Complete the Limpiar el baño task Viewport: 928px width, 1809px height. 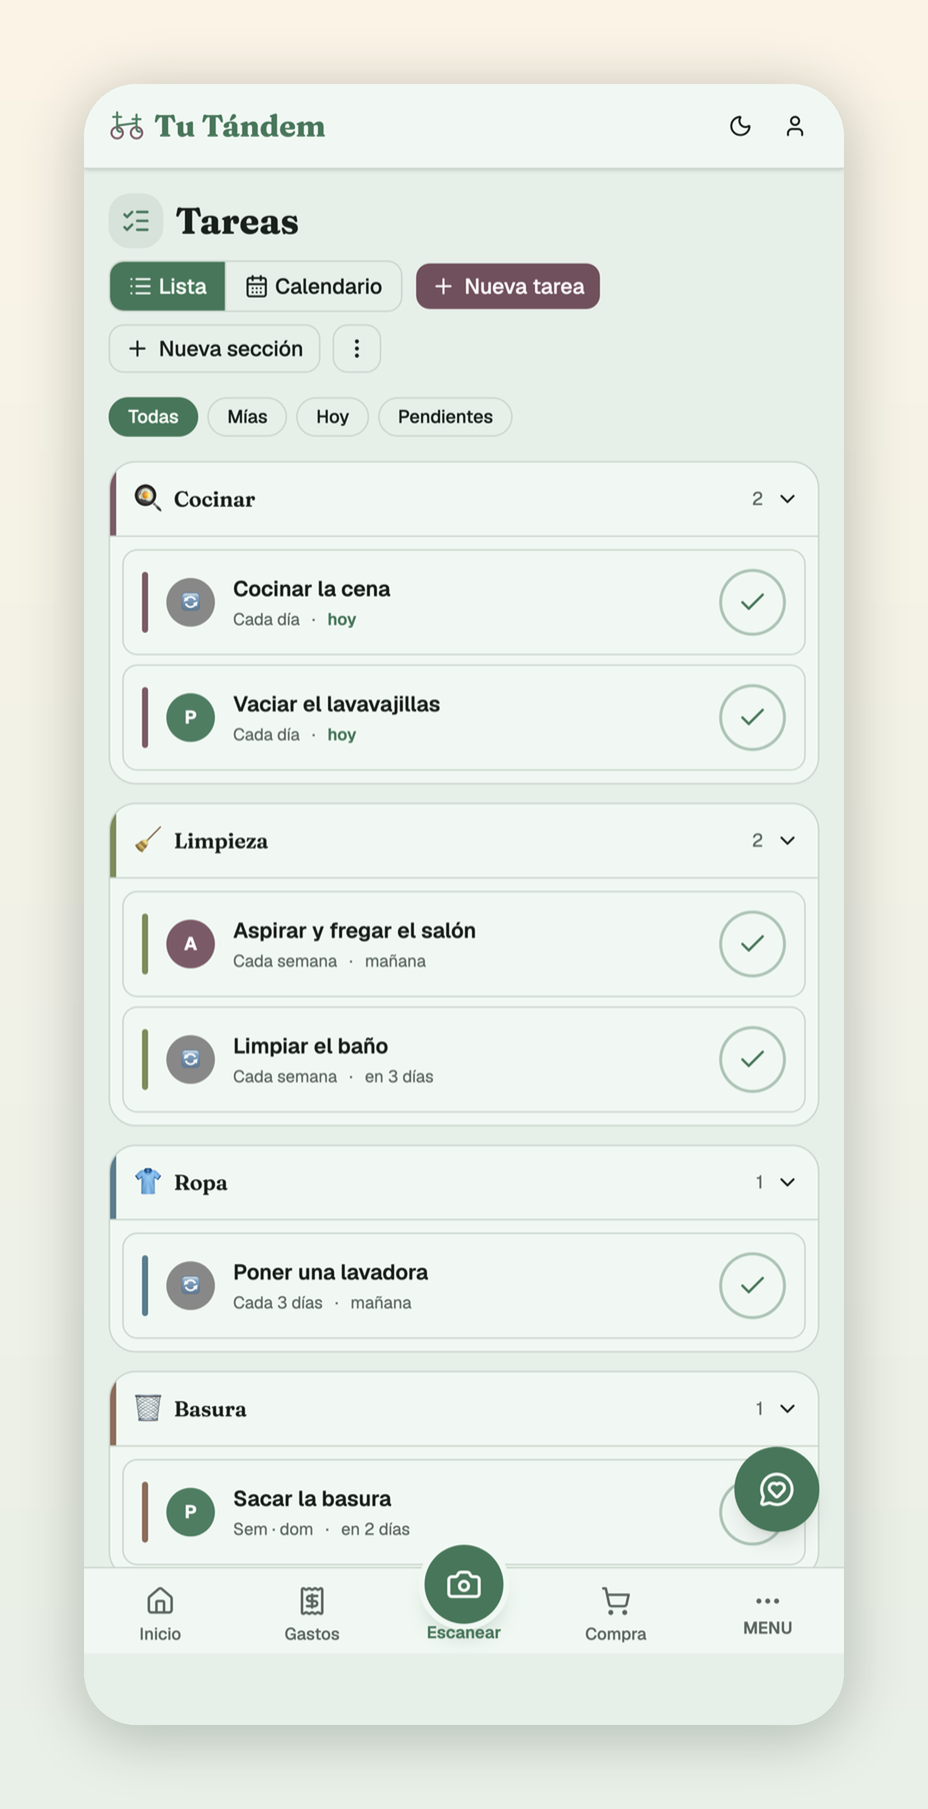(752, 1059)
